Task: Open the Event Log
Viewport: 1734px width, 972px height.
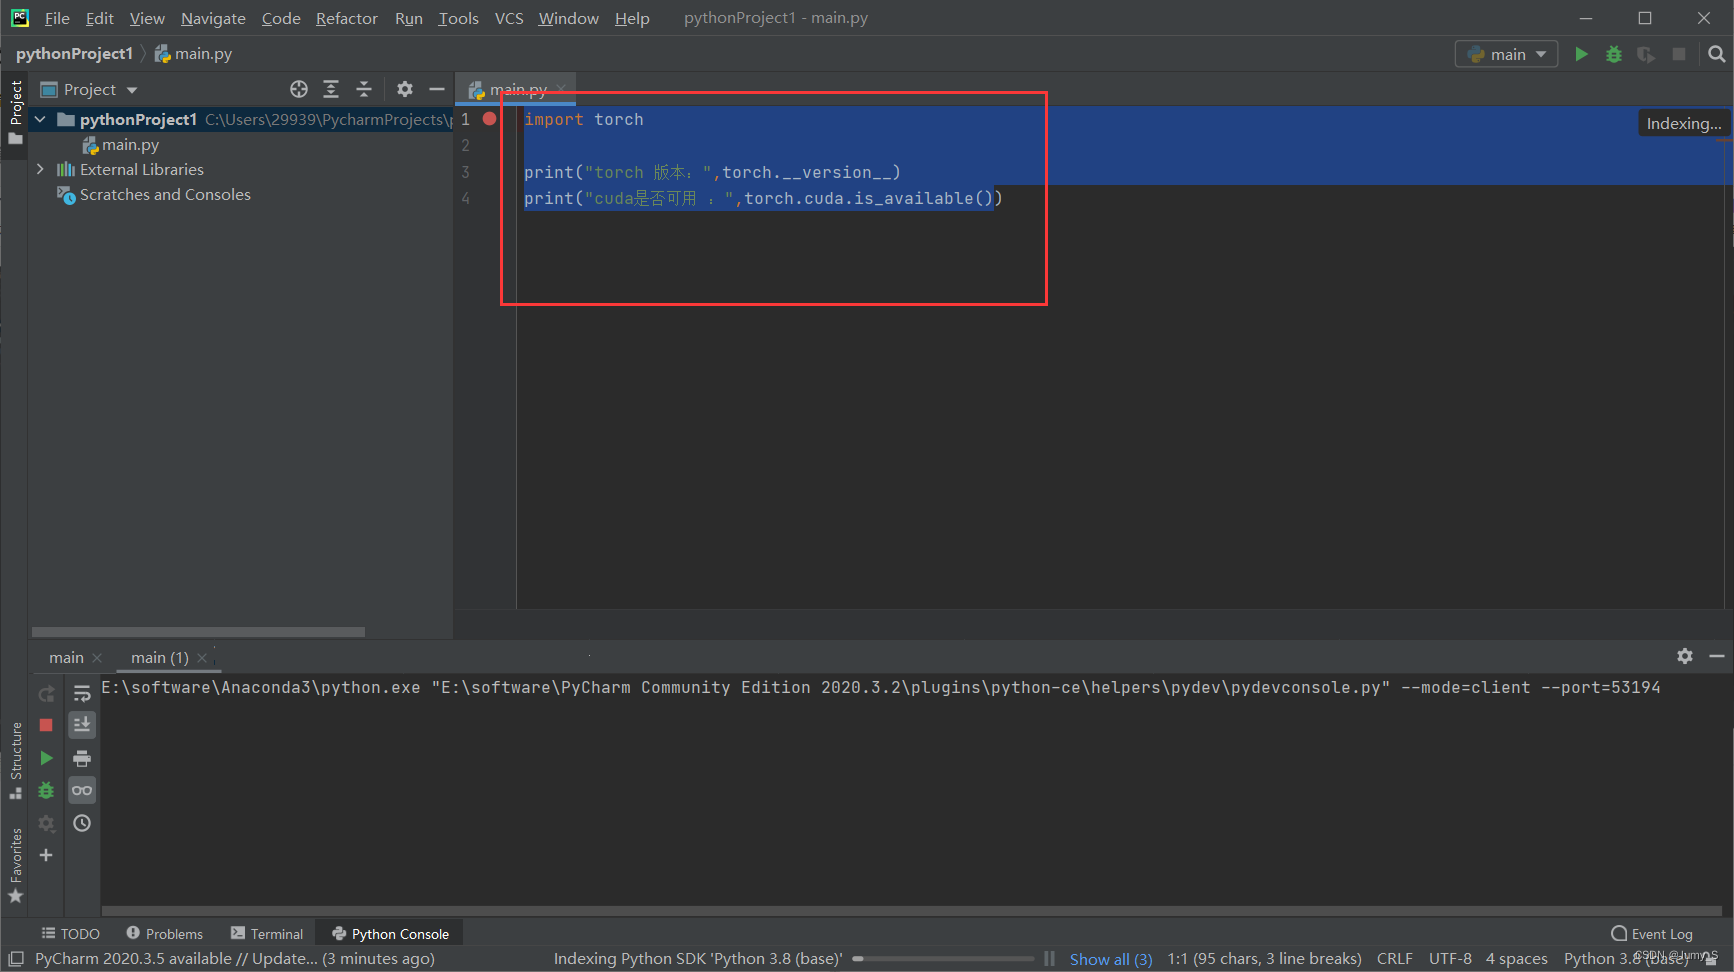Action: 1652,934
